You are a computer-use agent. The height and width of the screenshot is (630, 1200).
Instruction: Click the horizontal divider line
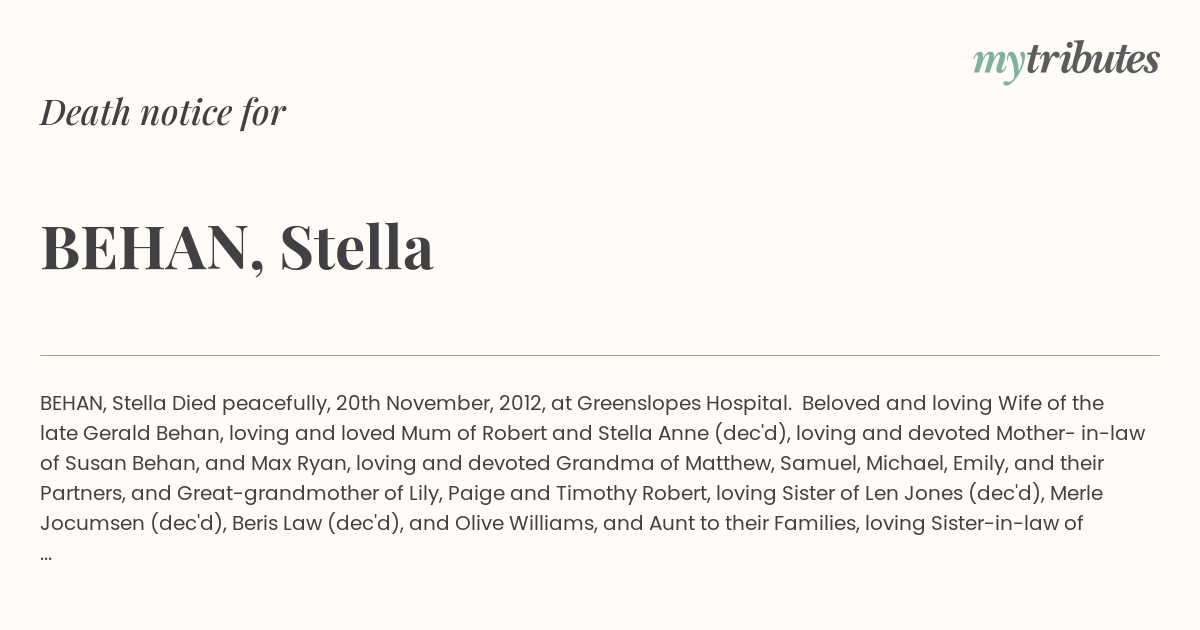pyautogui.click(x=600, y=355)
